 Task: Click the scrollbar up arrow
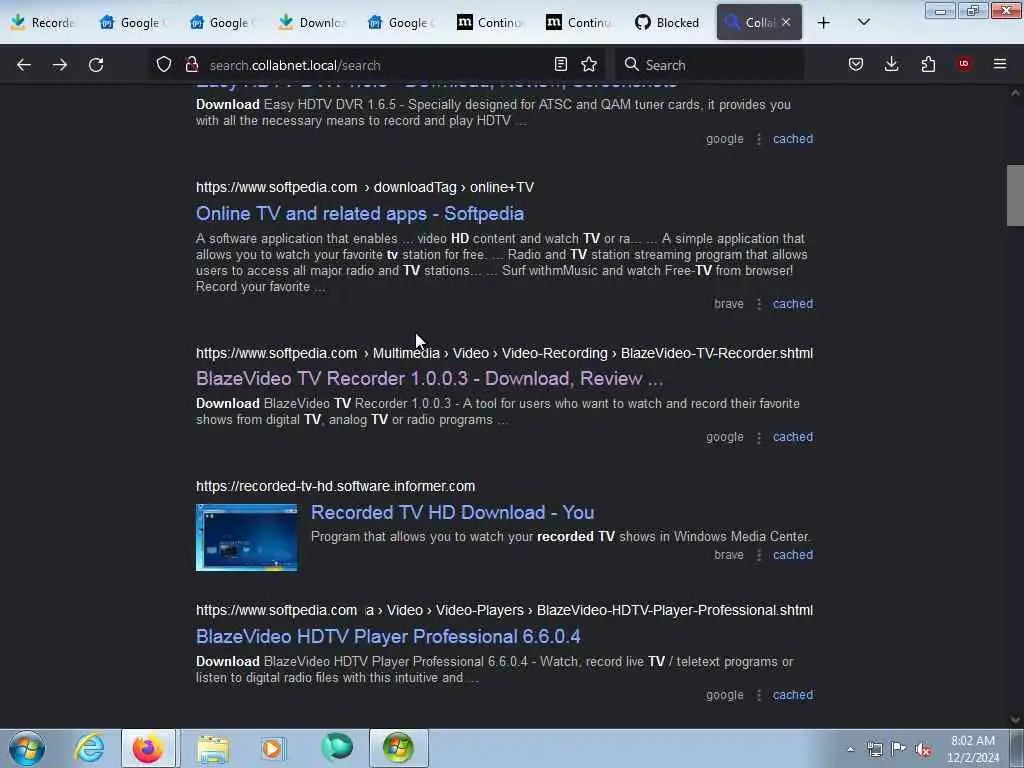pos(1015,93)
